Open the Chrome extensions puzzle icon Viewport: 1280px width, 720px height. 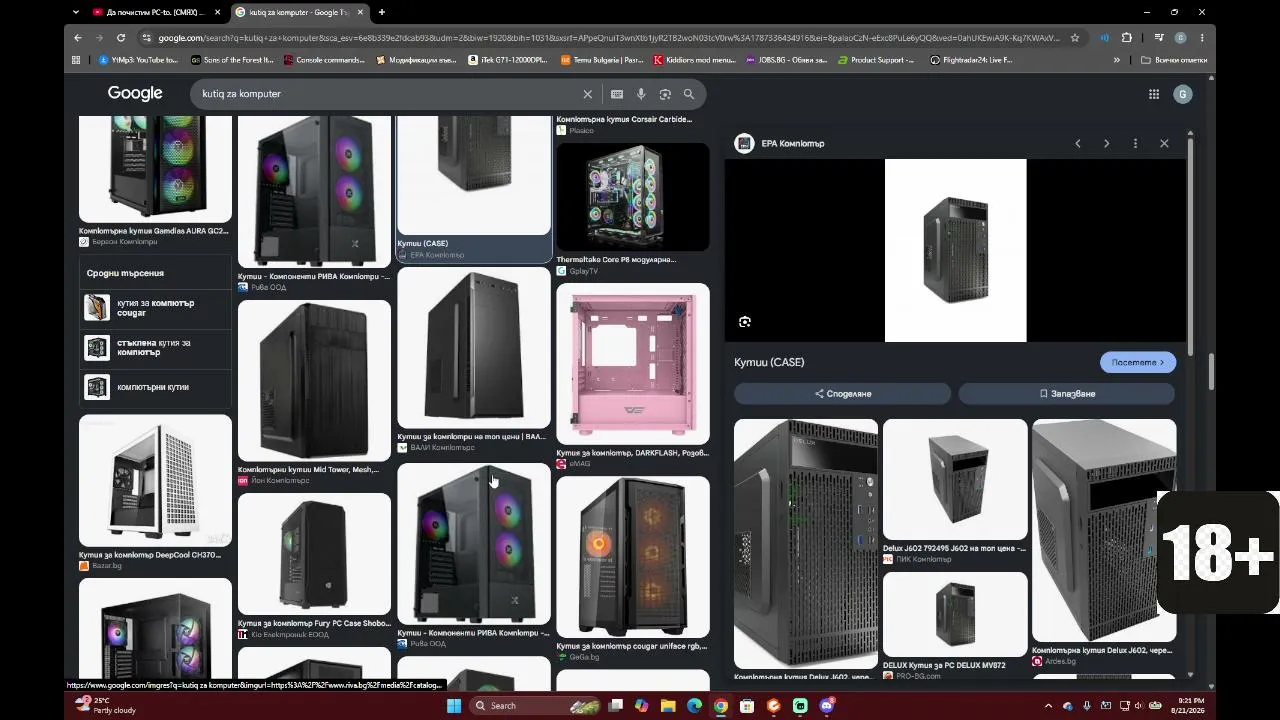pyautogui.click(x=1127, y=38)
